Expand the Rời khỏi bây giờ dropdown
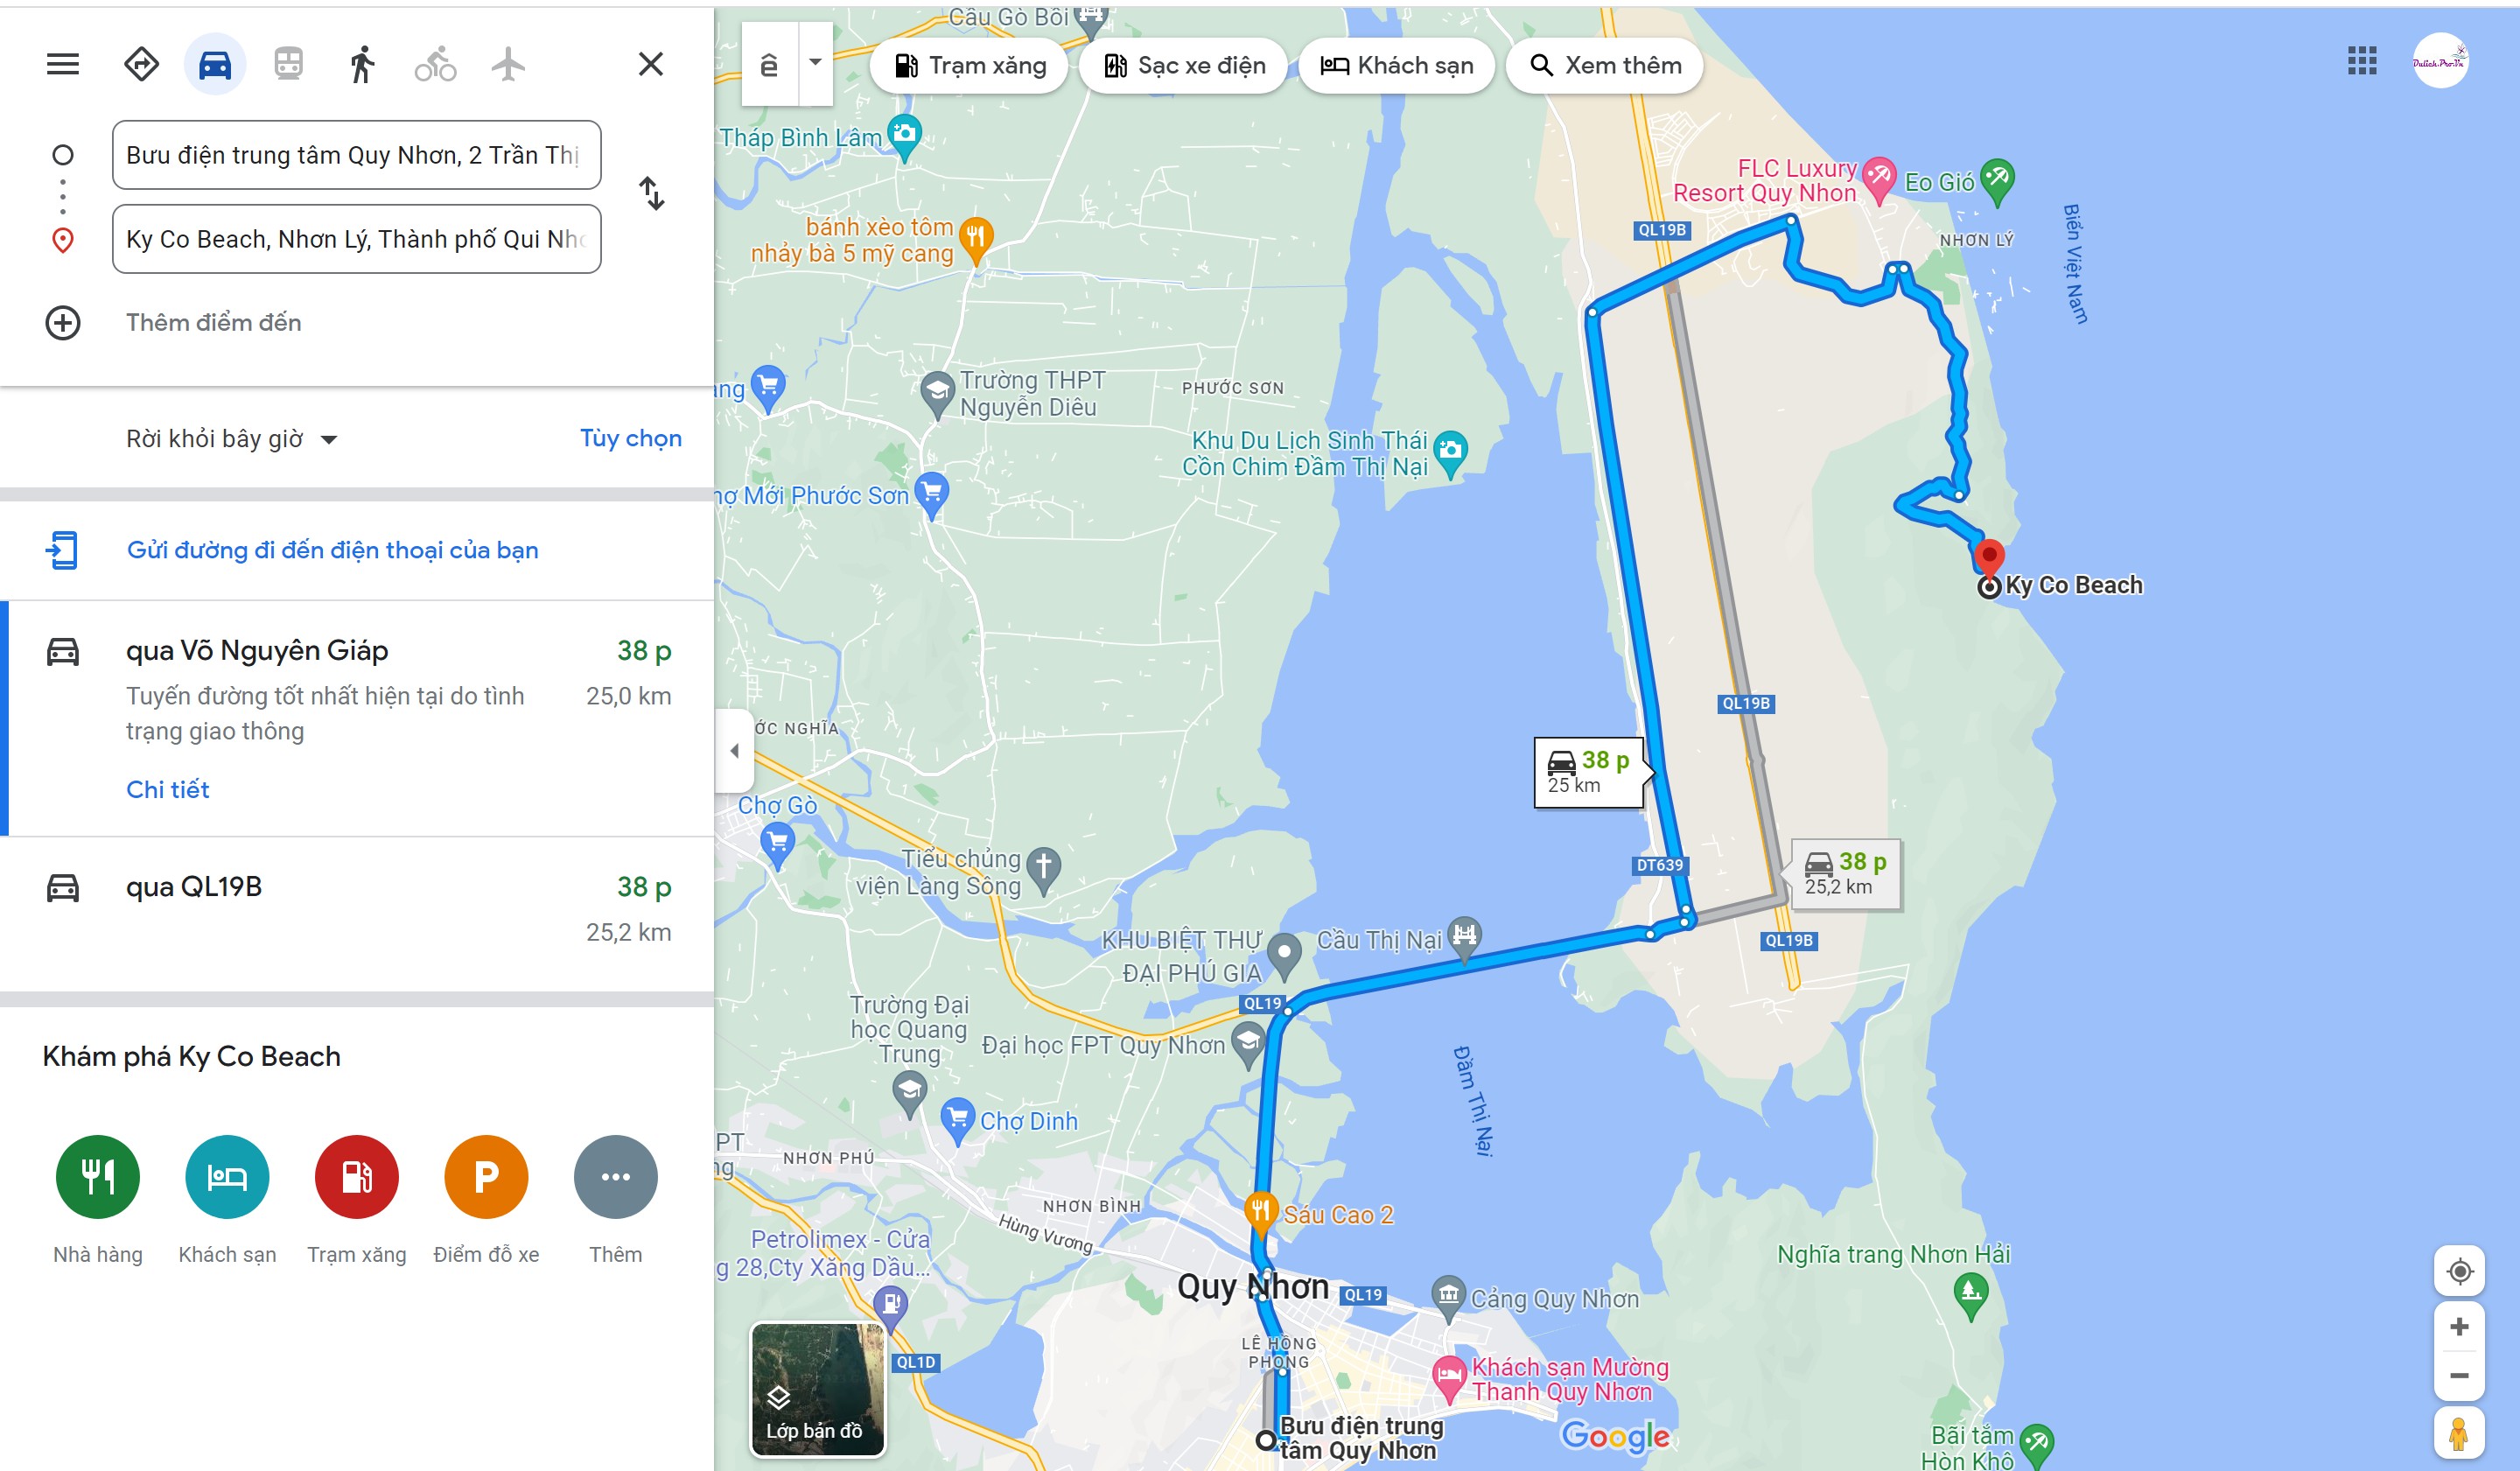The image size is (2520, 1471). 231,439
